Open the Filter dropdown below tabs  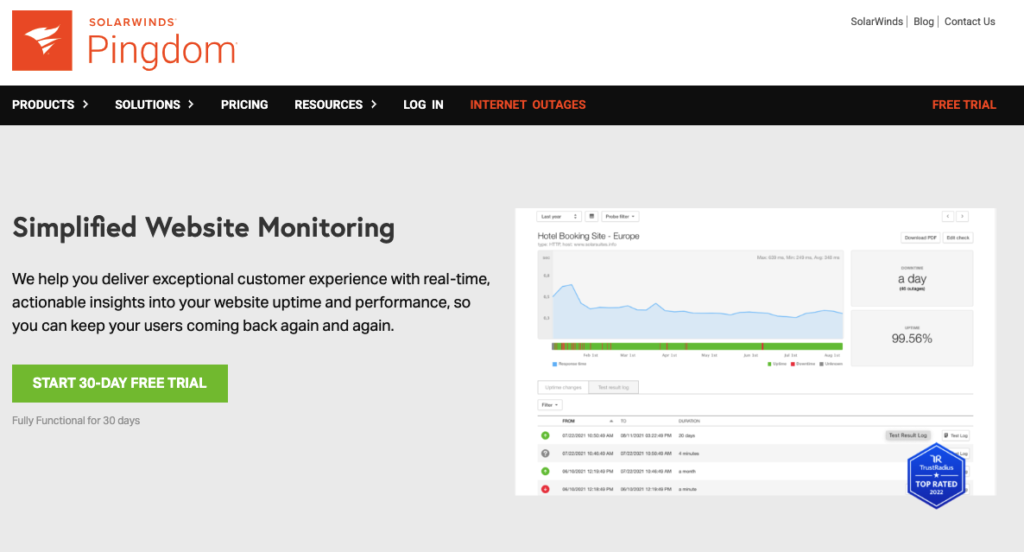550,405
